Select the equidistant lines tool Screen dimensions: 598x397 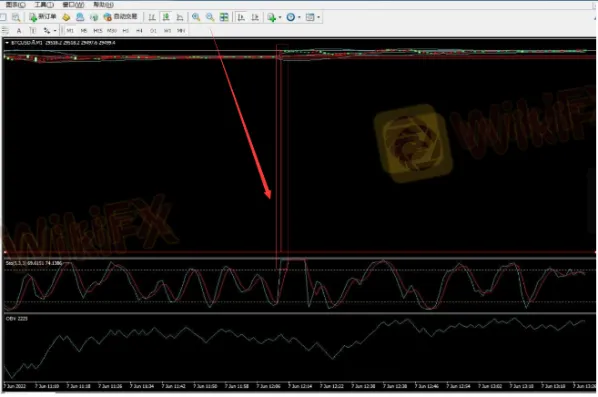[5, 31]
